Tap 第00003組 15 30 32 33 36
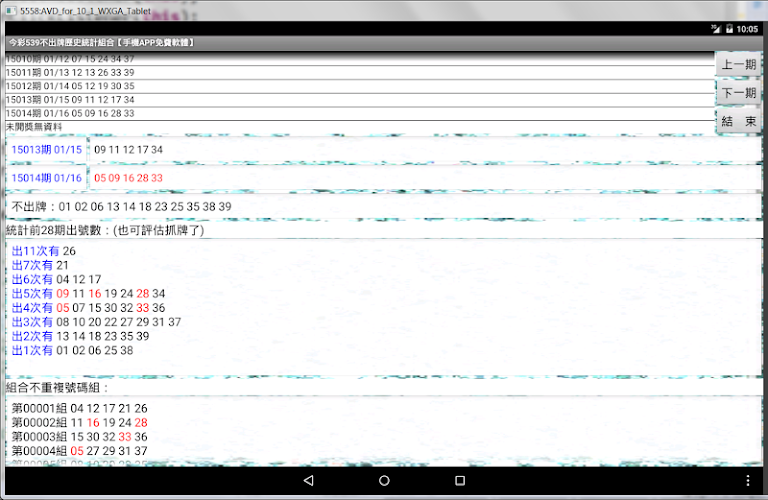Viewport: 768px width, 500px height. [x=79, y=437]
